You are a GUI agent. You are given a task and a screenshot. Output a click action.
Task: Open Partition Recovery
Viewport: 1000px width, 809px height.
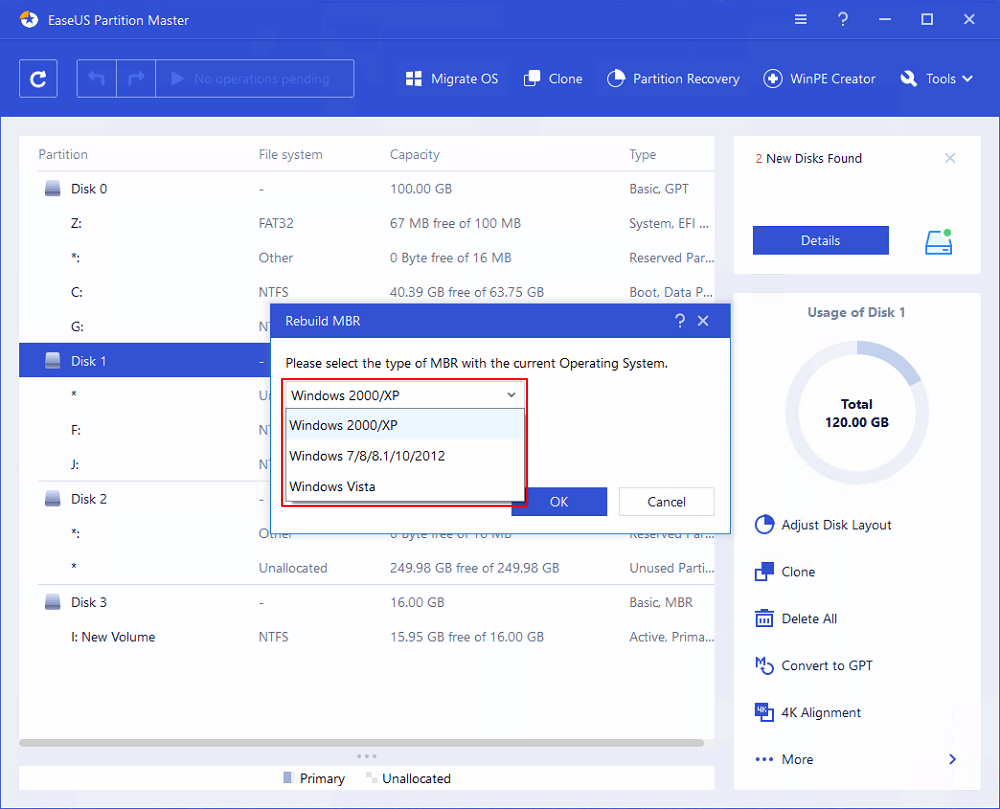click(673, 78)
